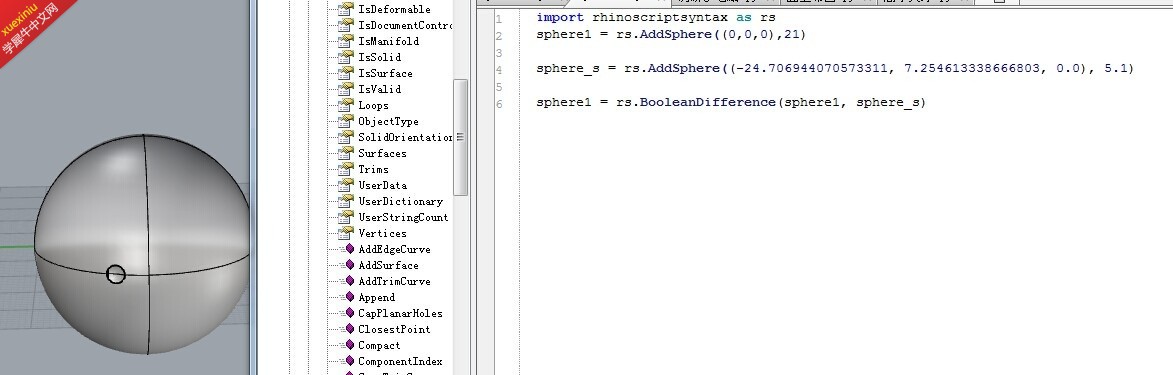This screenshot has width=1173, height=375.
Task: Click the IsManifold property icon
Action: (346, 41)
